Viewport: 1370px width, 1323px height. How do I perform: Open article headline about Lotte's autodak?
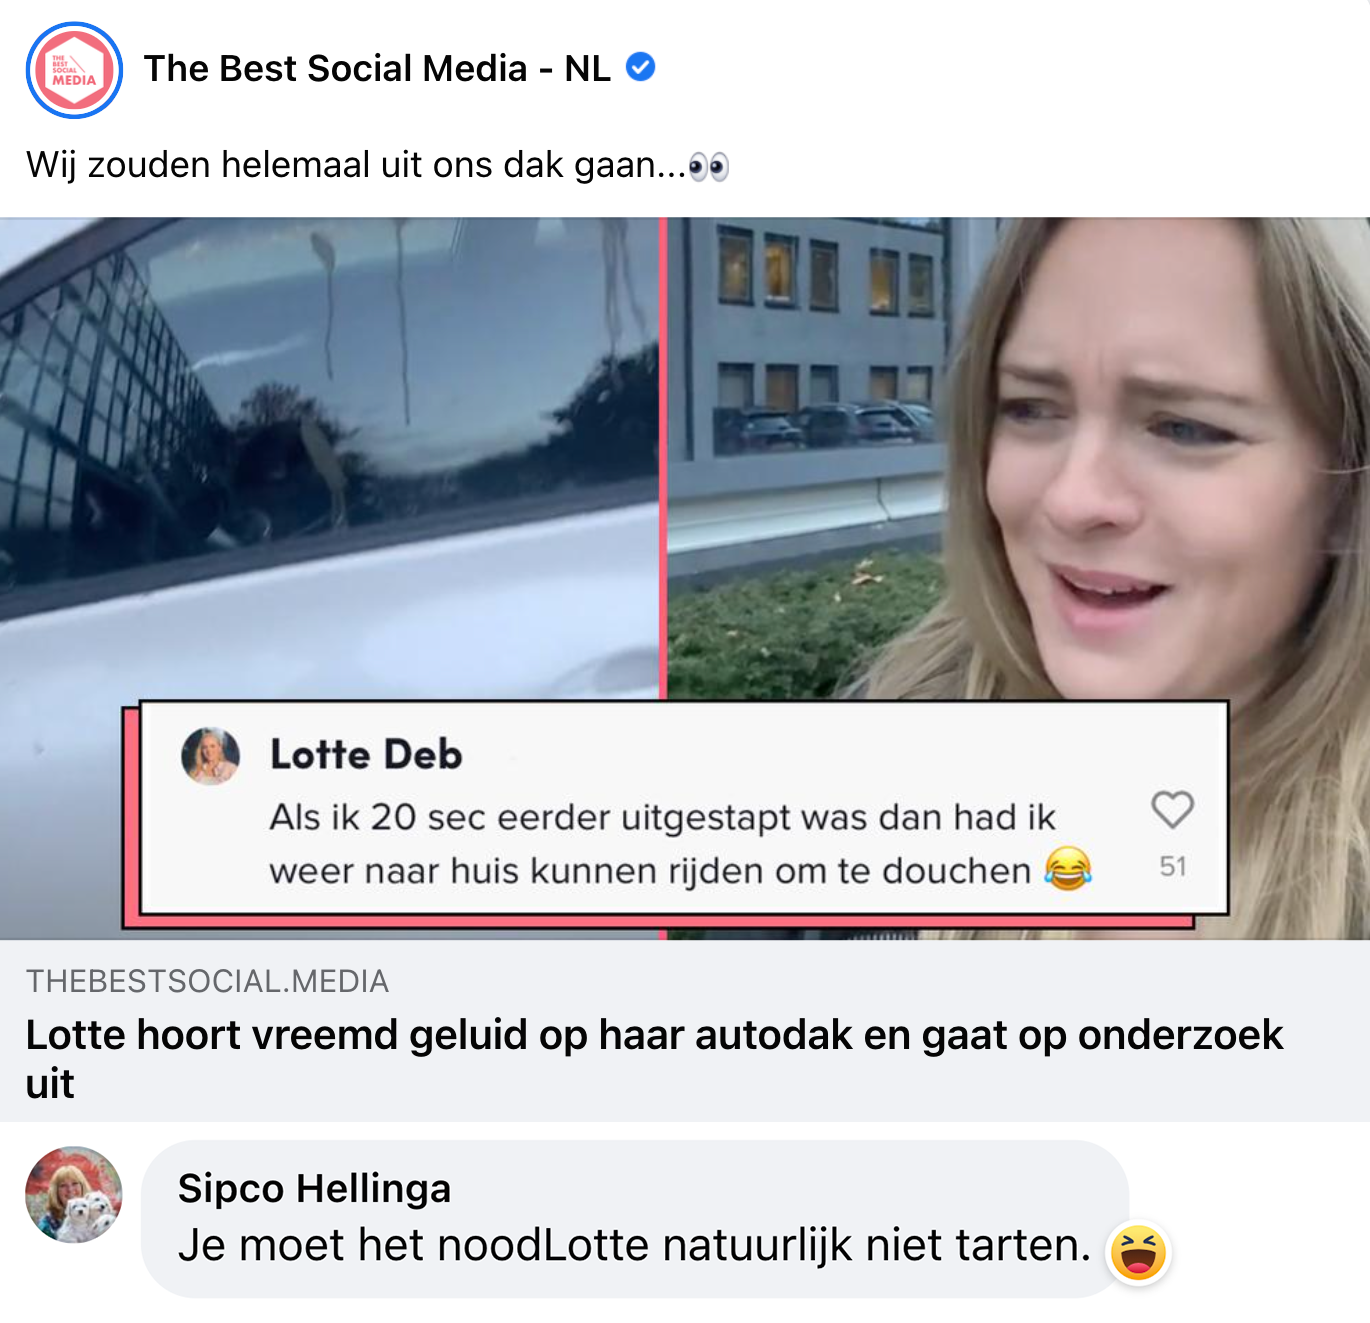point(654,1058)
